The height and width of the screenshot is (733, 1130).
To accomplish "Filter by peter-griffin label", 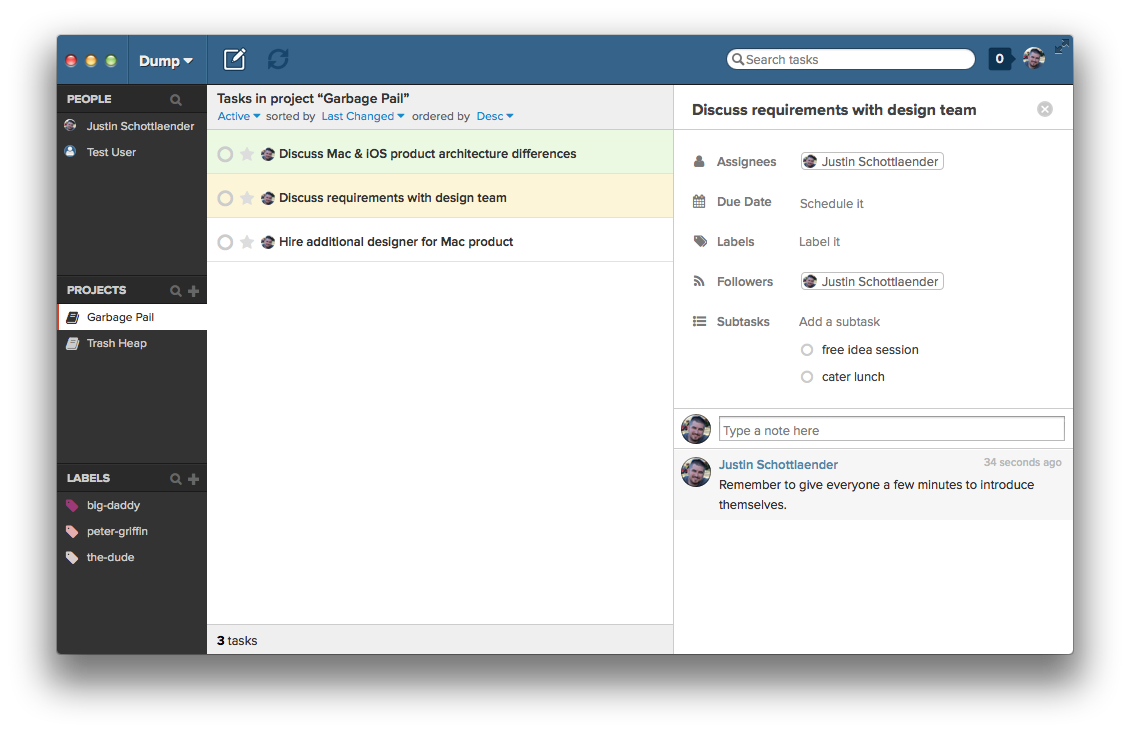I will pos(132,531).
